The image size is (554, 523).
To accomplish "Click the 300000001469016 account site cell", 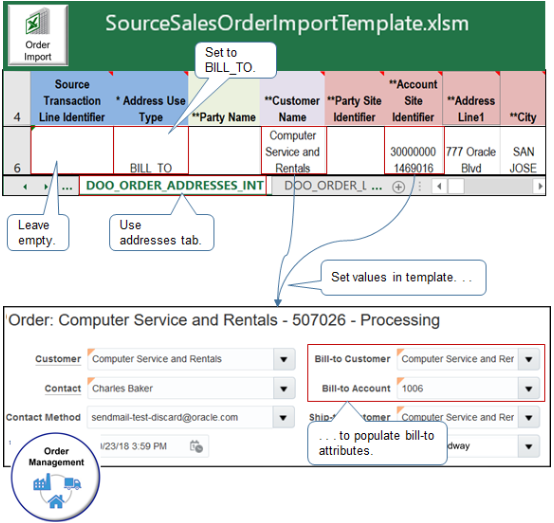I will coord(414,150).
